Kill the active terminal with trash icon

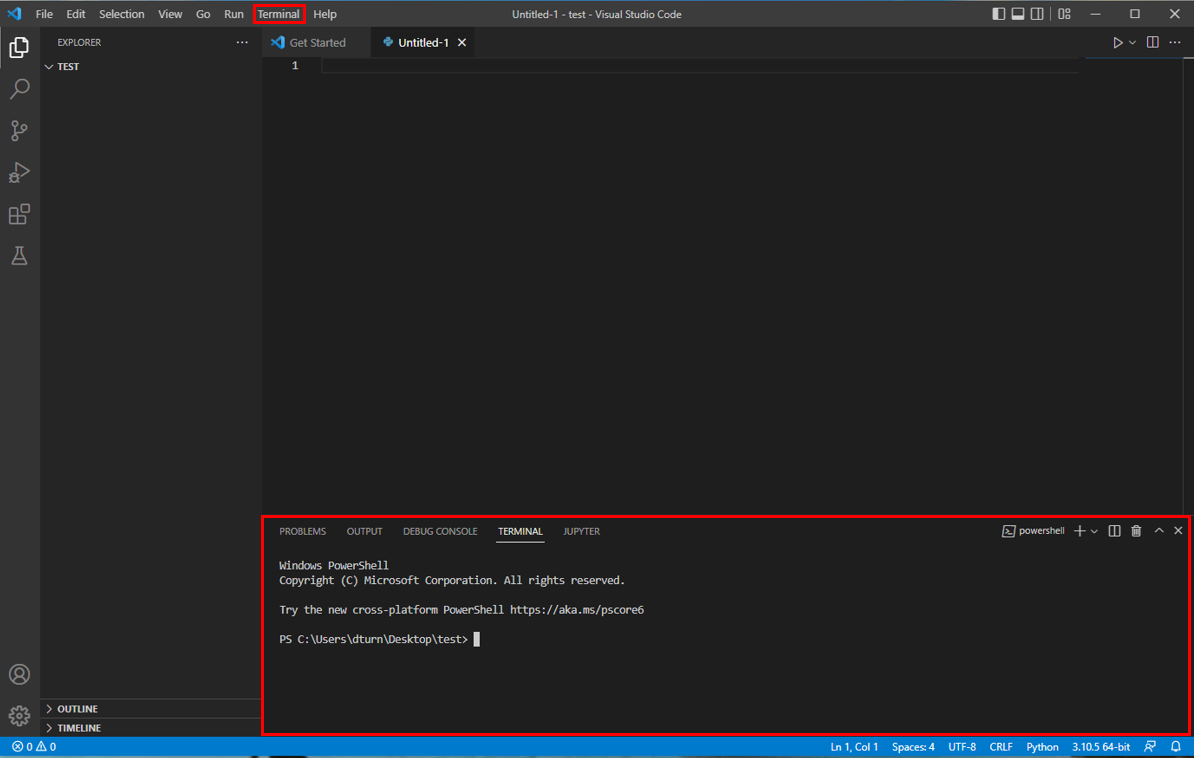1135,531
